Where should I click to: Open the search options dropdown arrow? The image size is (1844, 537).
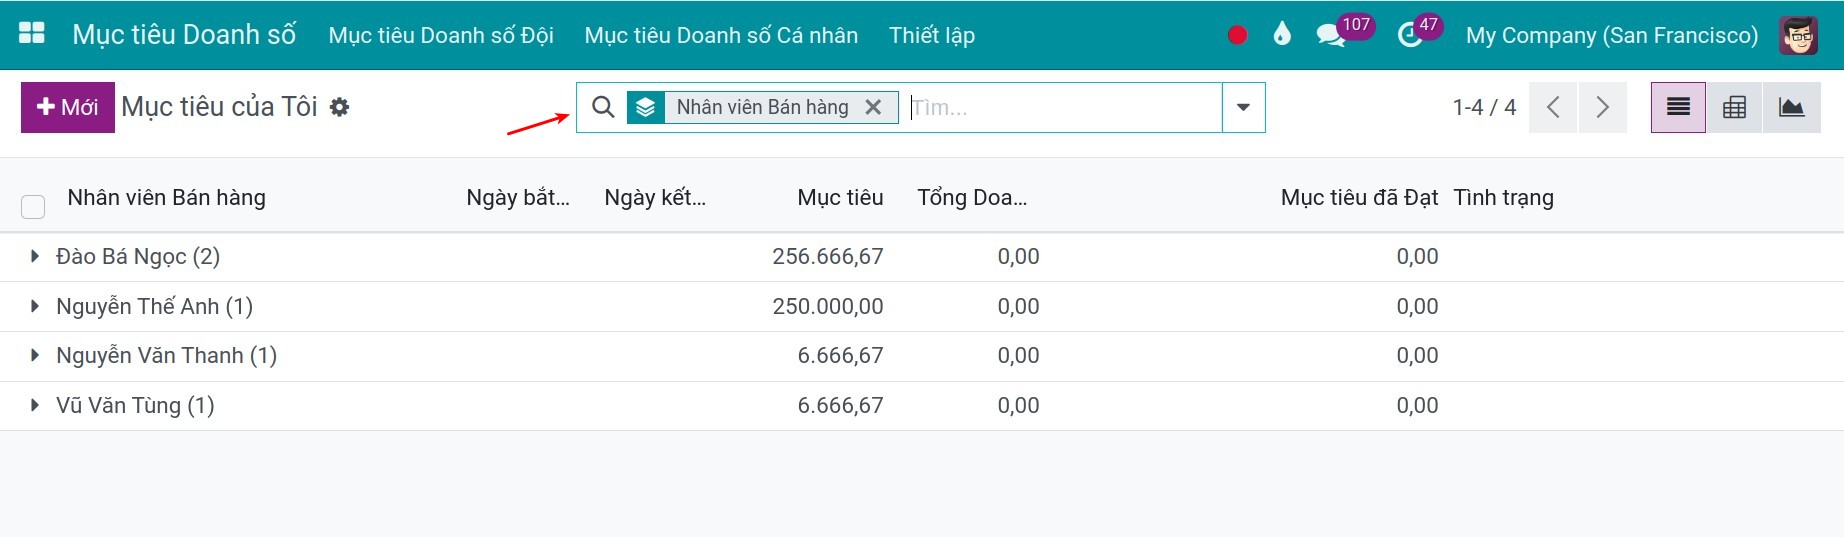[1243, 107]
